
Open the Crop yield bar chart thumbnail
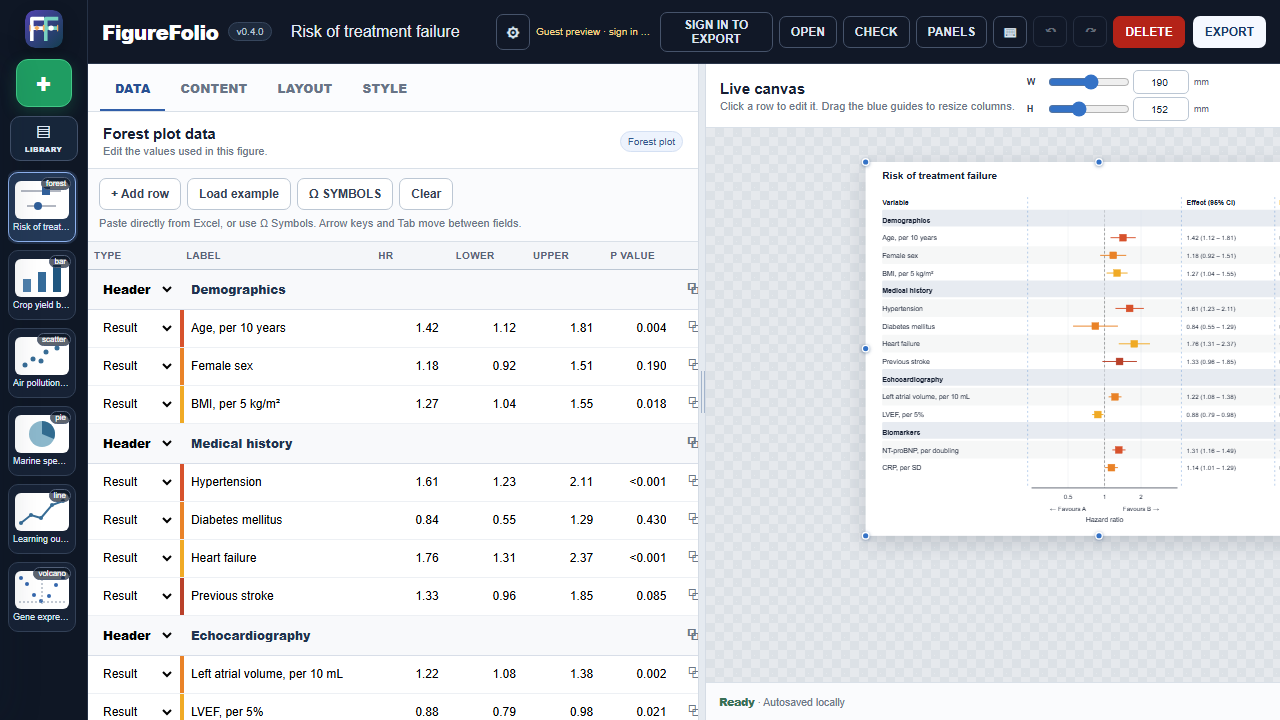point(43,285)
